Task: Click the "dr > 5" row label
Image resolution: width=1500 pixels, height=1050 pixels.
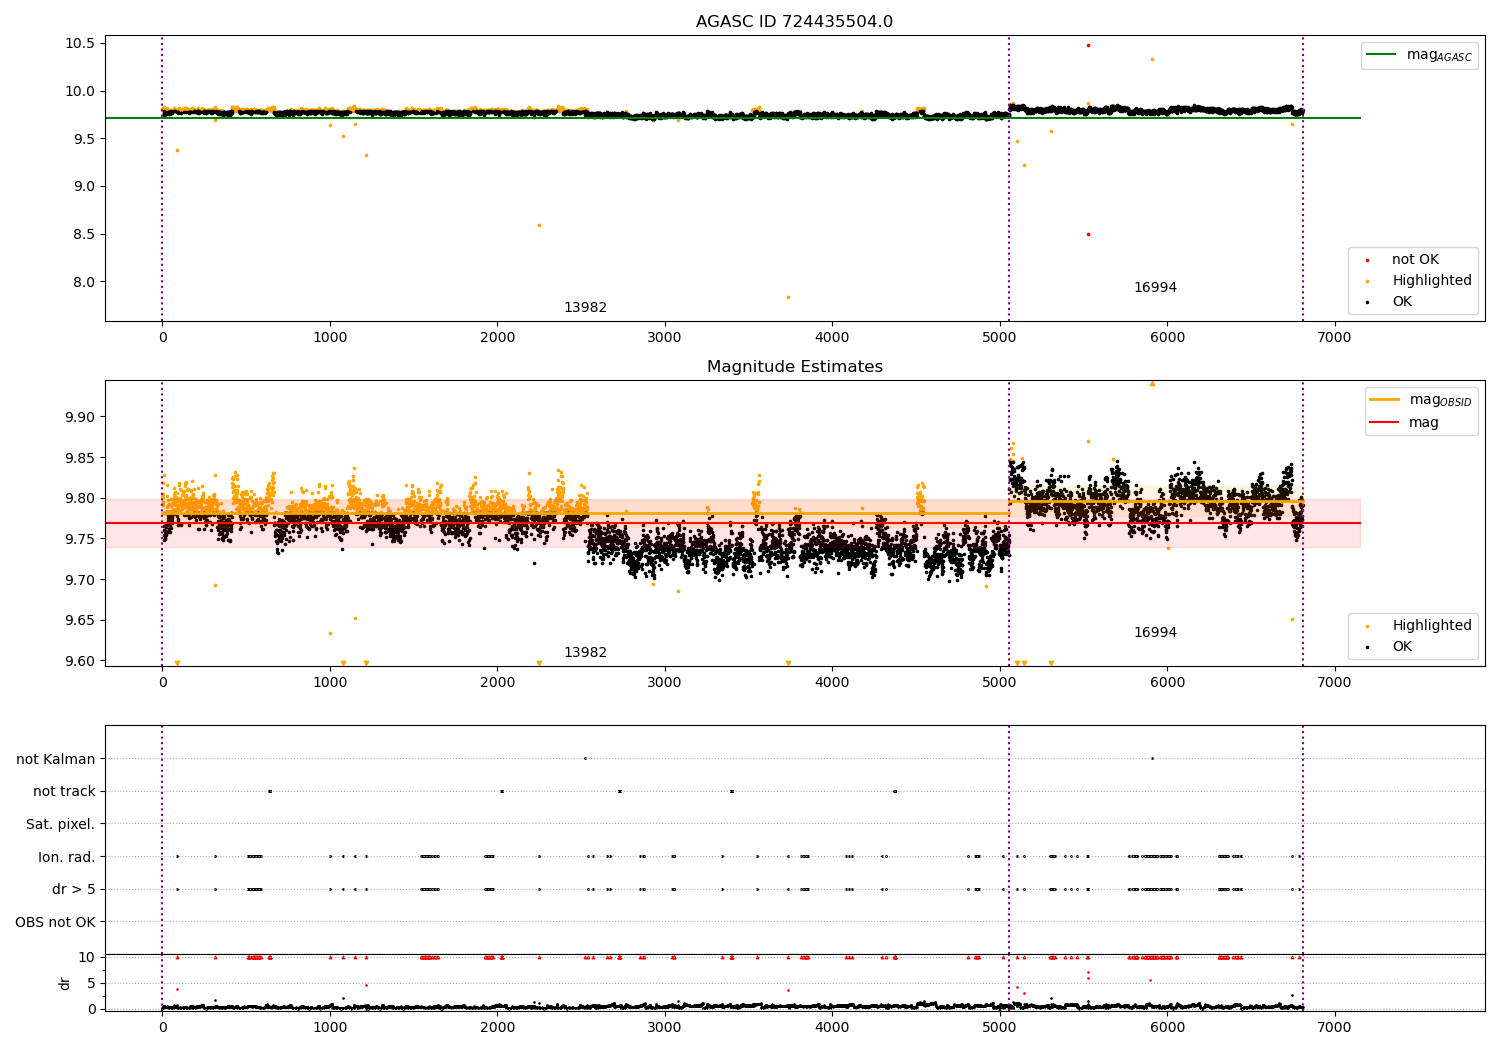Action: tap(74, 890)
